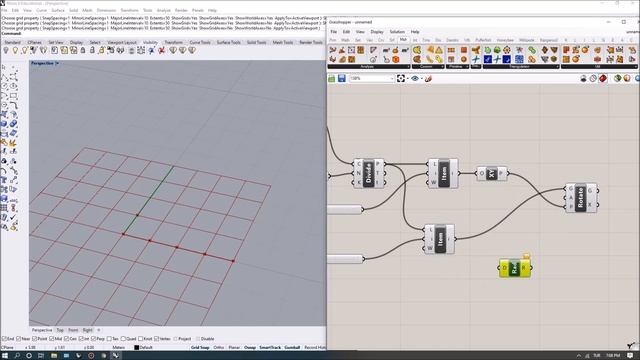Open Rhino Surface menu
This screenshot has height=360, width=640.
click(x=58, y=10)
